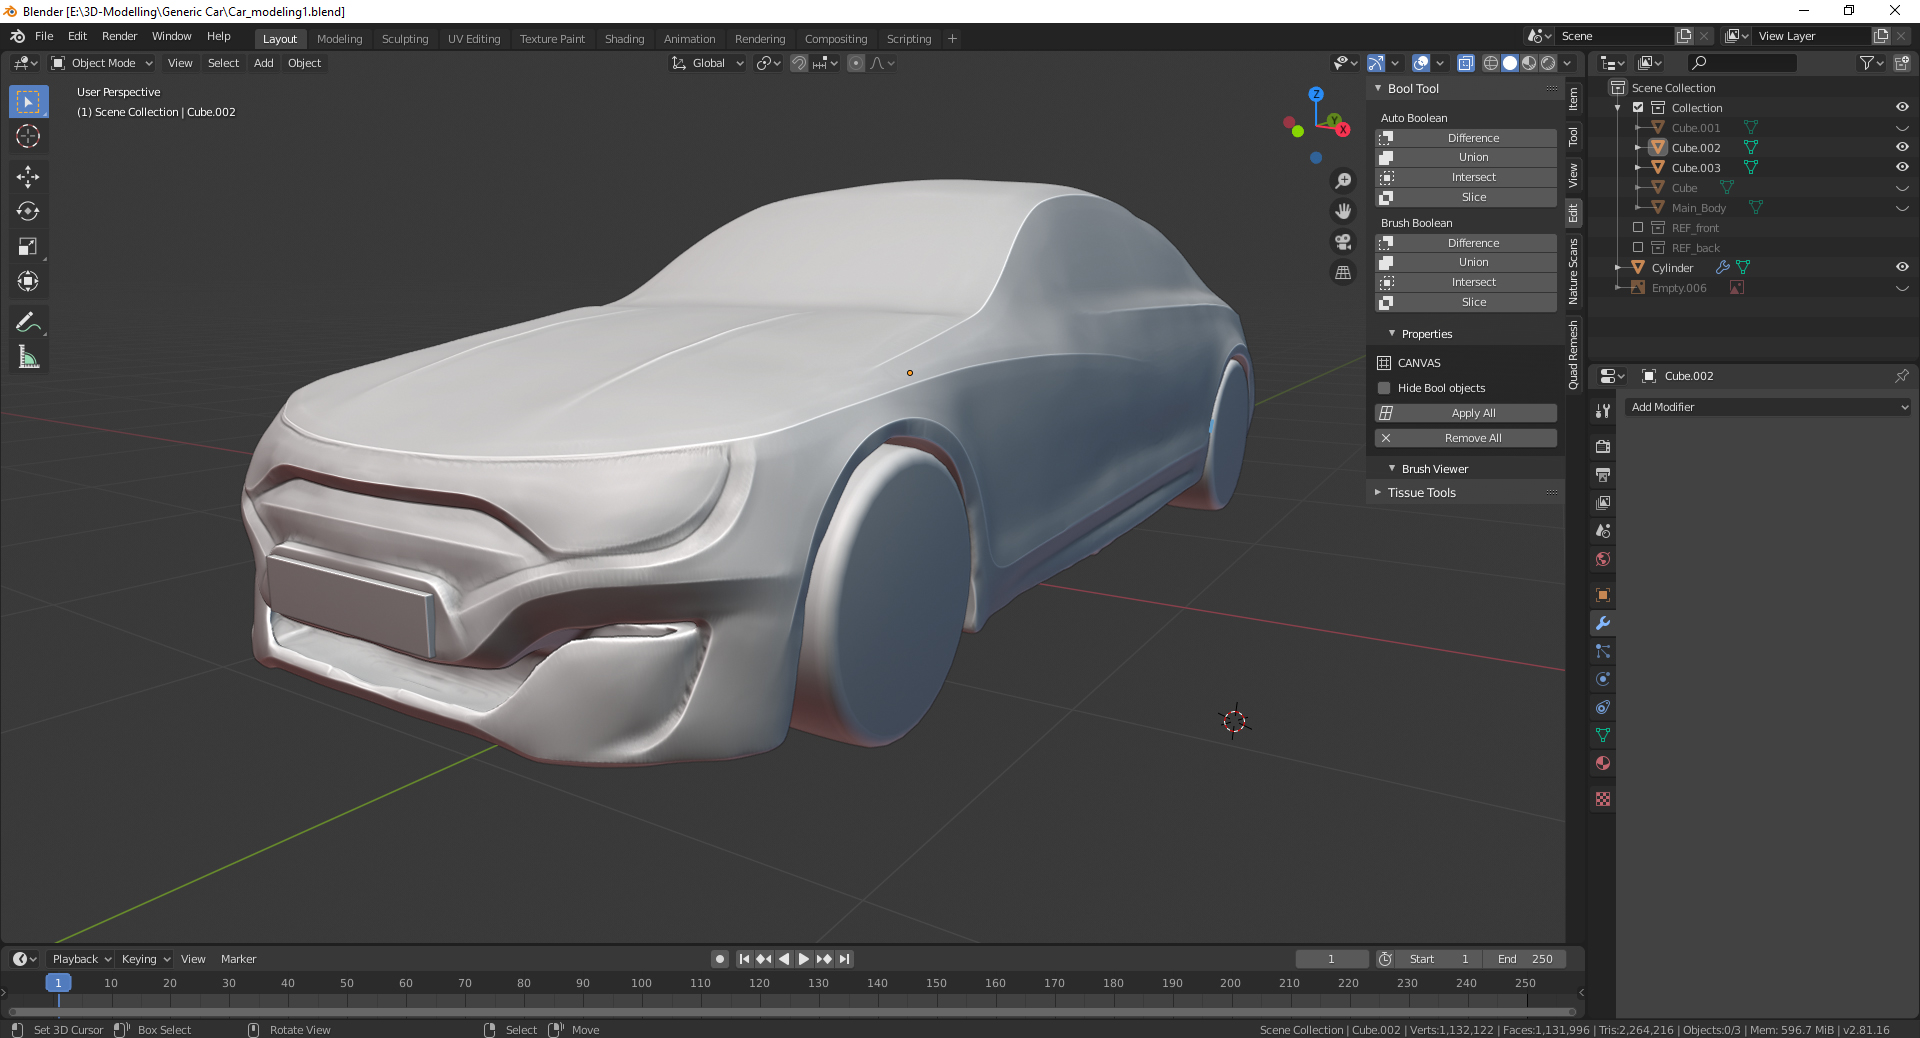The width and height of the screenshot is (1920, 1038).
Task: Select the Rotate tool
Action: [x=28, y=211]
